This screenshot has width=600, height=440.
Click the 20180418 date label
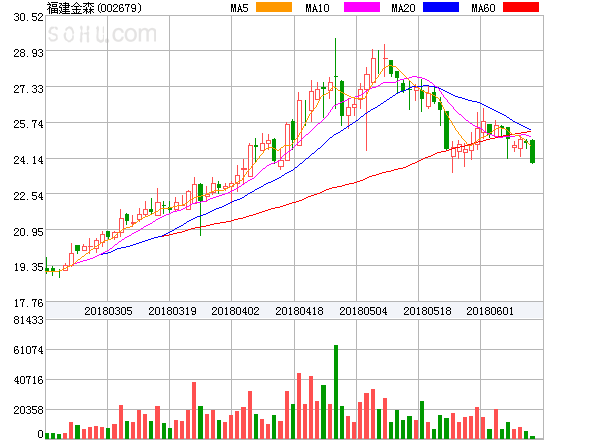click(299, 311)
